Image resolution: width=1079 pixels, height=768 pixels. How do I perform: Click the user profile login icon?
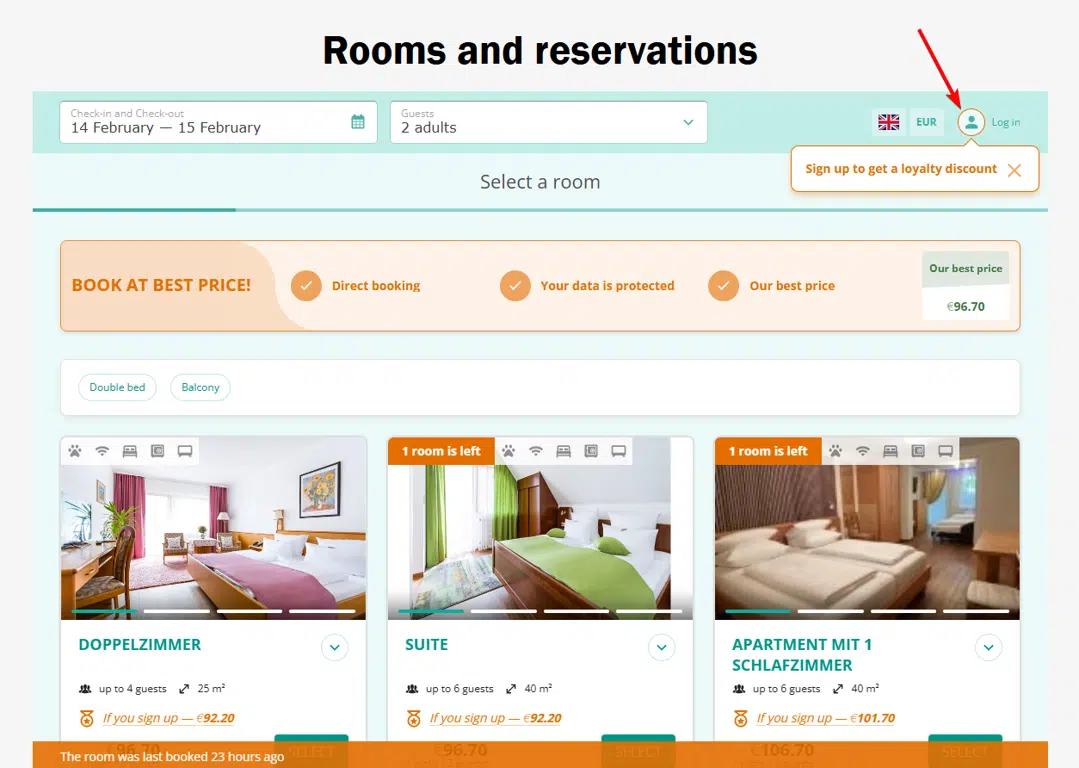(971, 122)
